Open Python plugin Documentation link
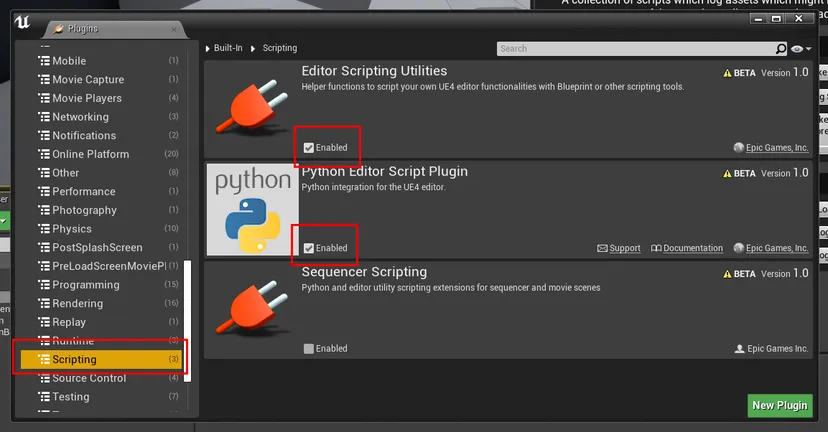Image resolution: width=828 pixels, height=432 pixels. click(x=693, y=248)
